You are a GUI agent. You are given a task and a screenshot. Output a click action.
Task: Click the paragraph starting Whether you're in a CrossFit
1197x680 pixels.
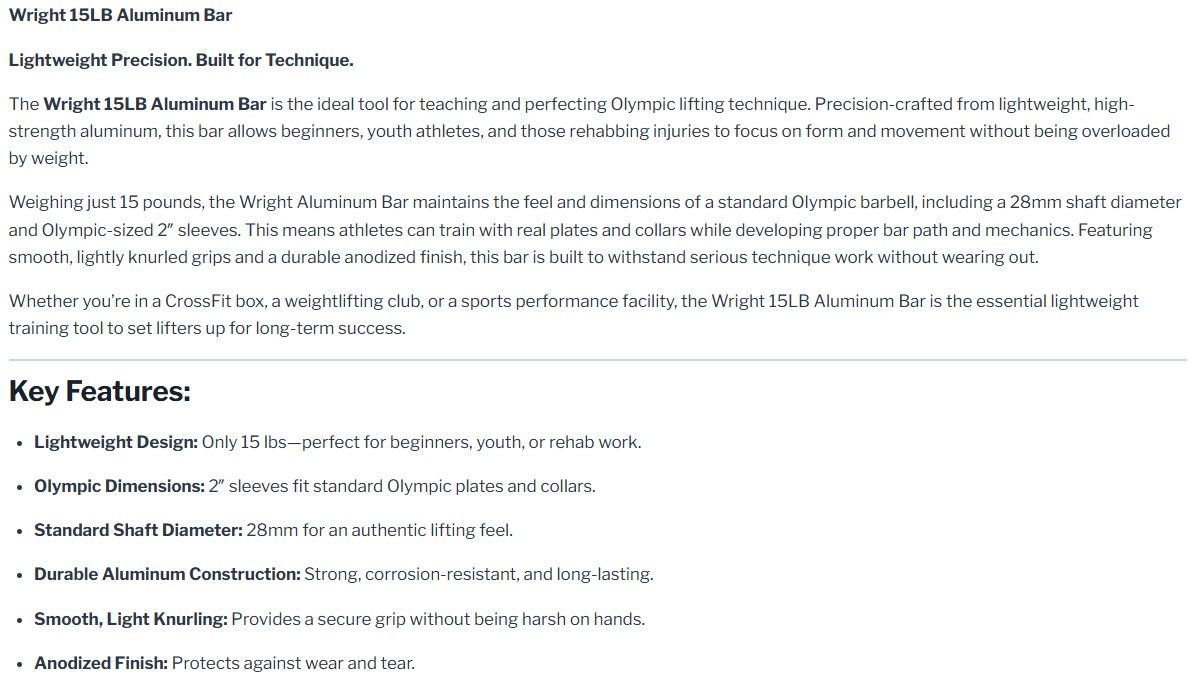tap(573, 314)
